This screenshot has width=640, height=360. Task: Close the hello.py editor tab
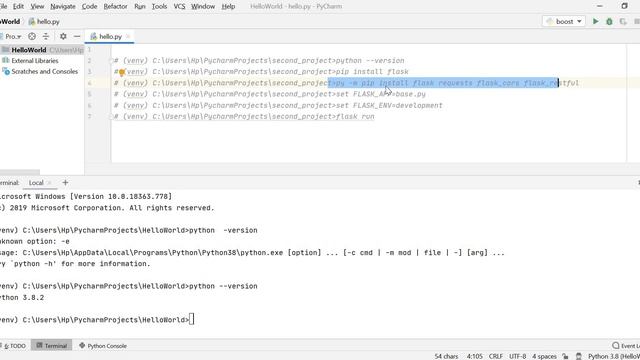128,36
